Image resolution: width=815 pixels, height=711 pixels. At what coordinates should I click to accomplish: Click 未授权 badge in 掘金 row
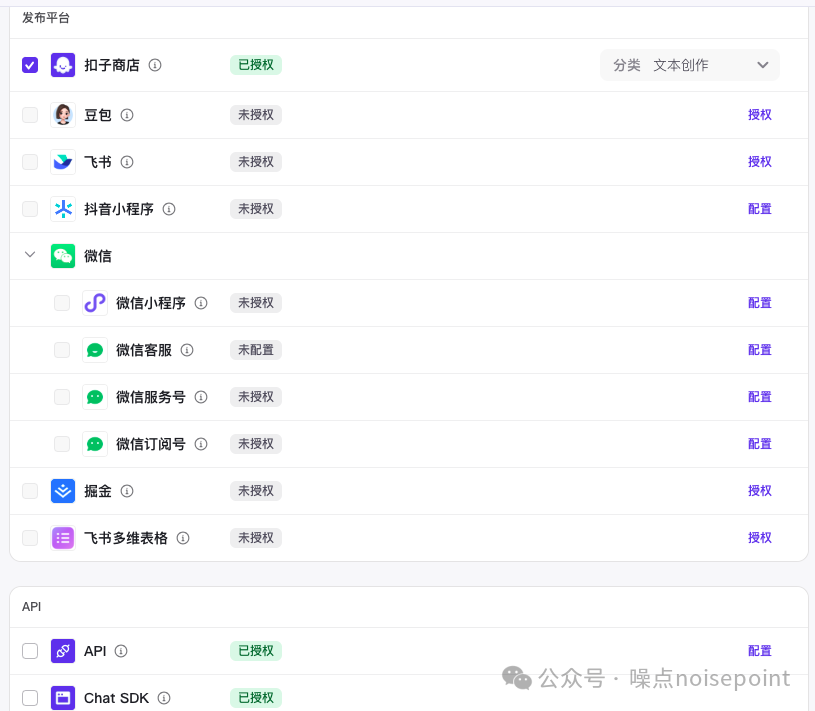pyautogui.click(x=256, y=491)
